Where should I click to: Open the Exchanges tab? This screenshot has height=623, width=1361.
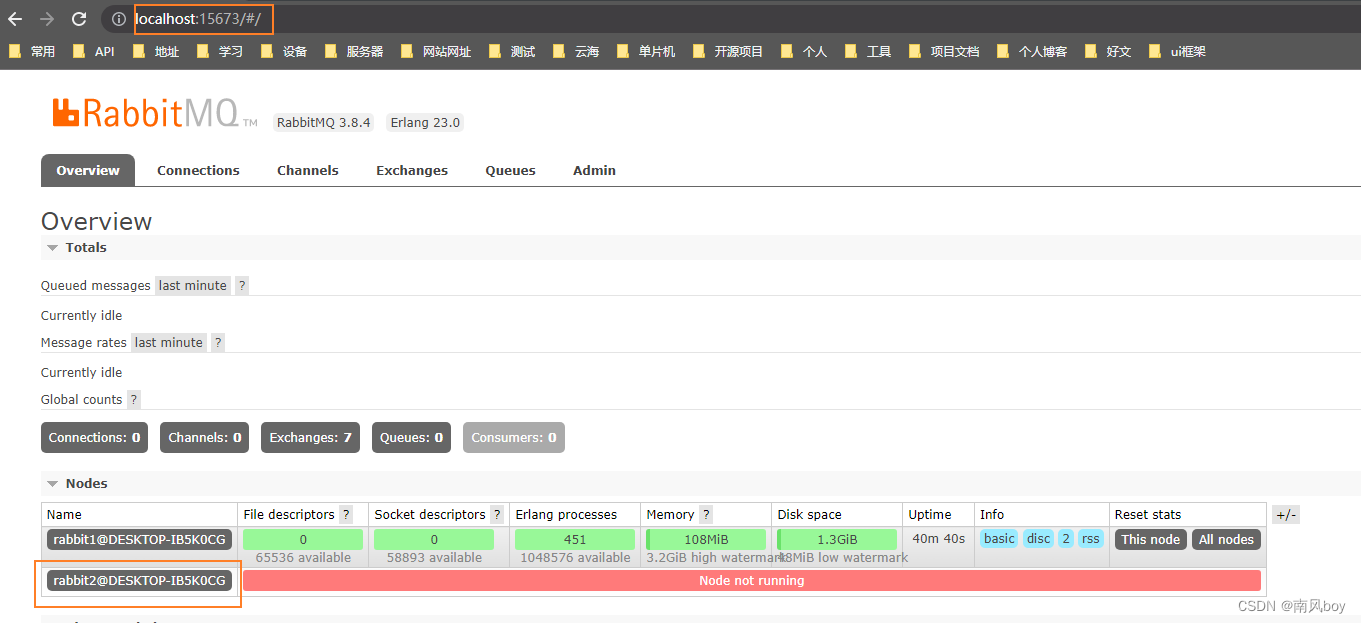click(412, 170)
